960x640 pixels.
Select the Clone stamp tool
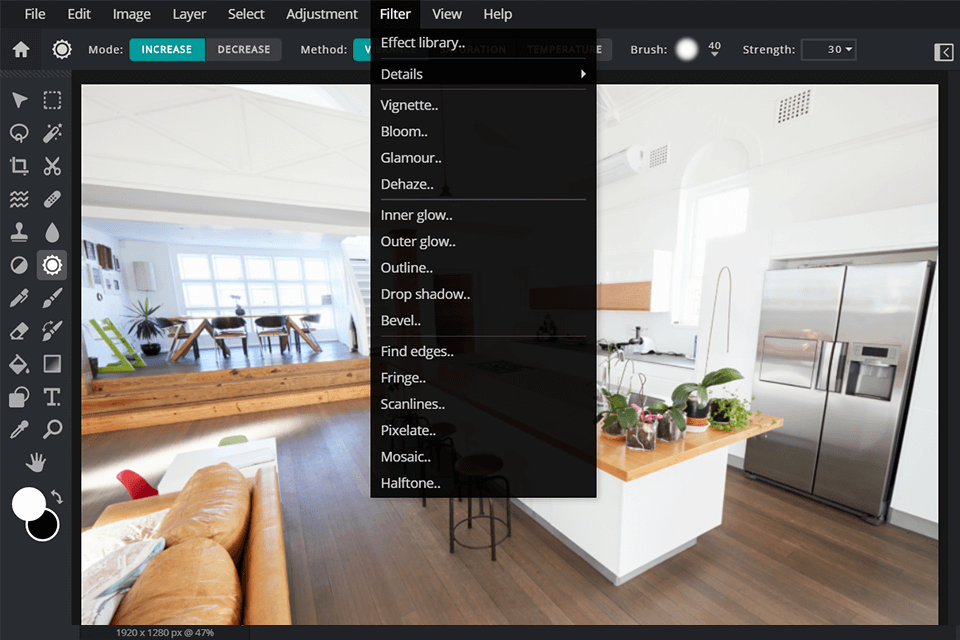pyautogui.click(x=18, y=232)
